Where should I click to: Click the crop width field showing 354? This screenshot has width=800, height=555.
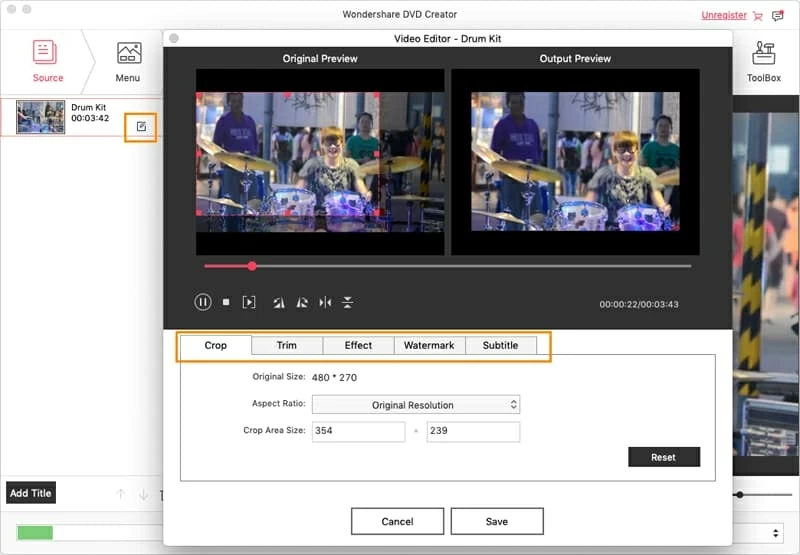[358, 432]
